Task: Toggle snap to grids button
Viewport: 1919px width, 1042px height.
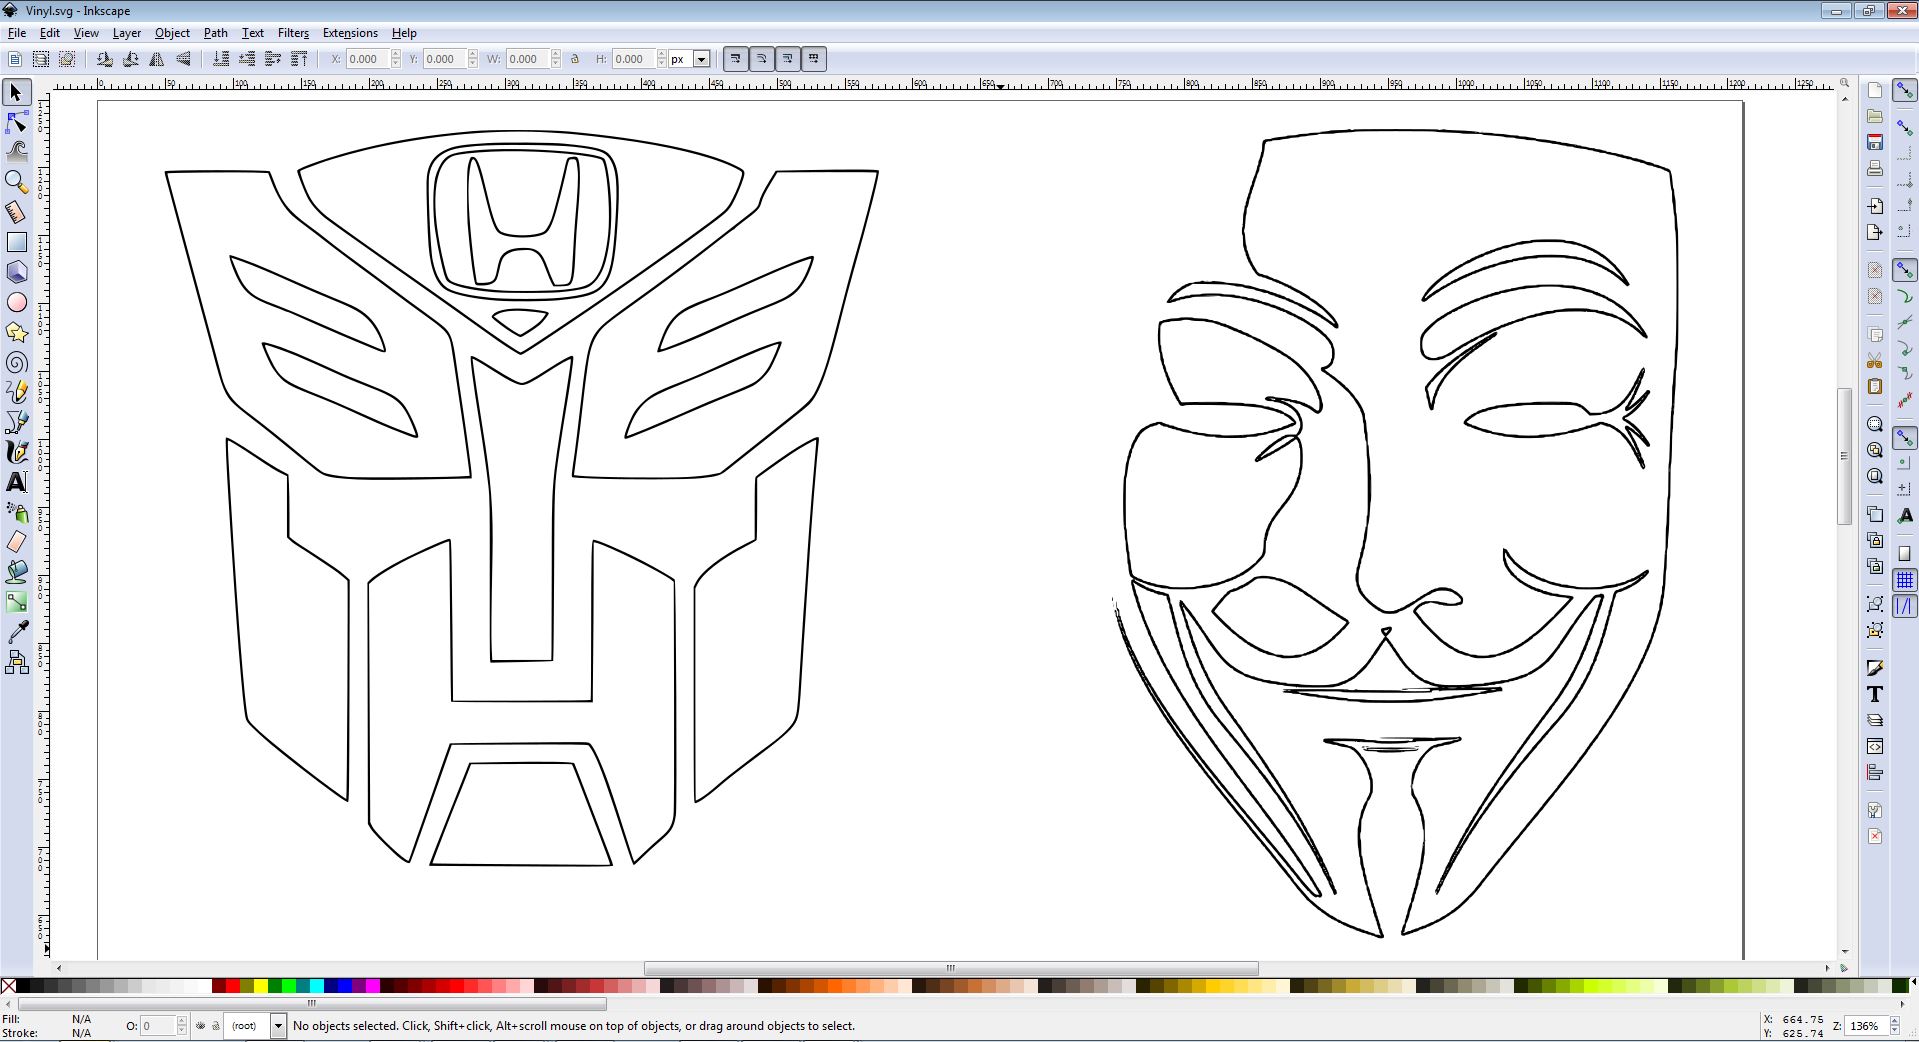Action: (x=1905, y=580)
